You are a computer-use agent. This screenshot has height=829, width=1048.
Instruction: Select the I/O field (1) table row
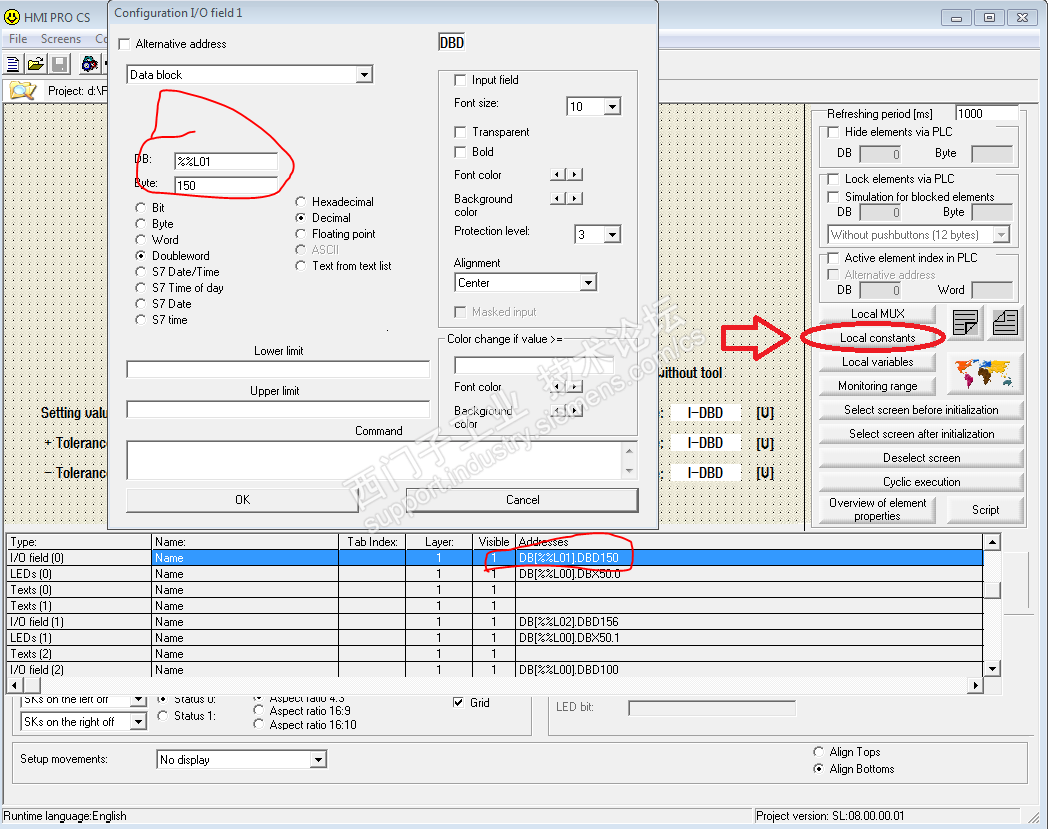click(495, 622)
